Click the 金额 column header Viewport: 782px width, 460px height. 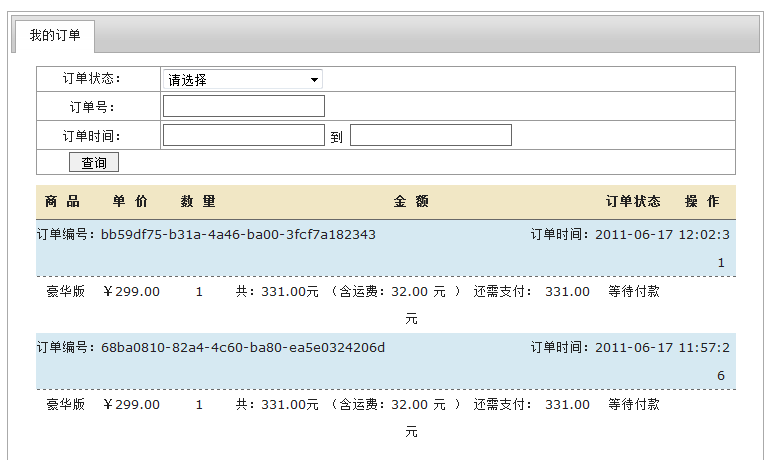point(411,202)
